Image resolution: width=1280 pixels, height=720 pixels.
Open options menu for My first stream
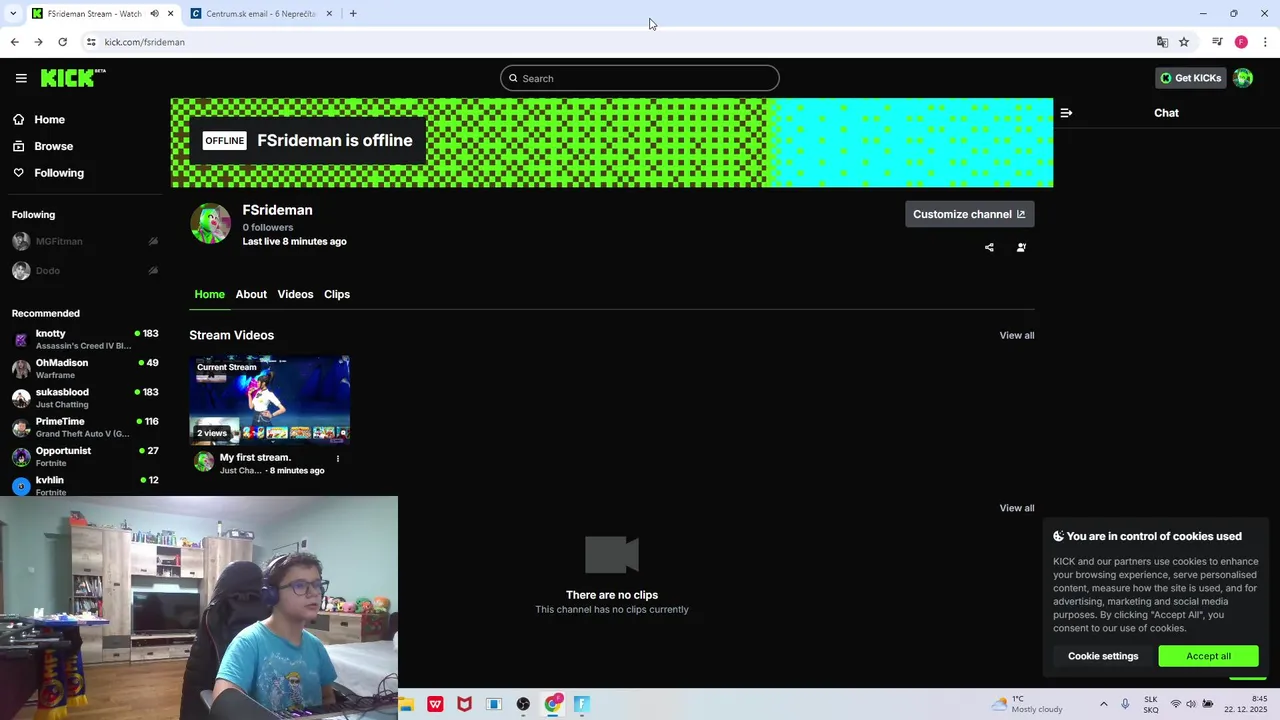[338, 459]
